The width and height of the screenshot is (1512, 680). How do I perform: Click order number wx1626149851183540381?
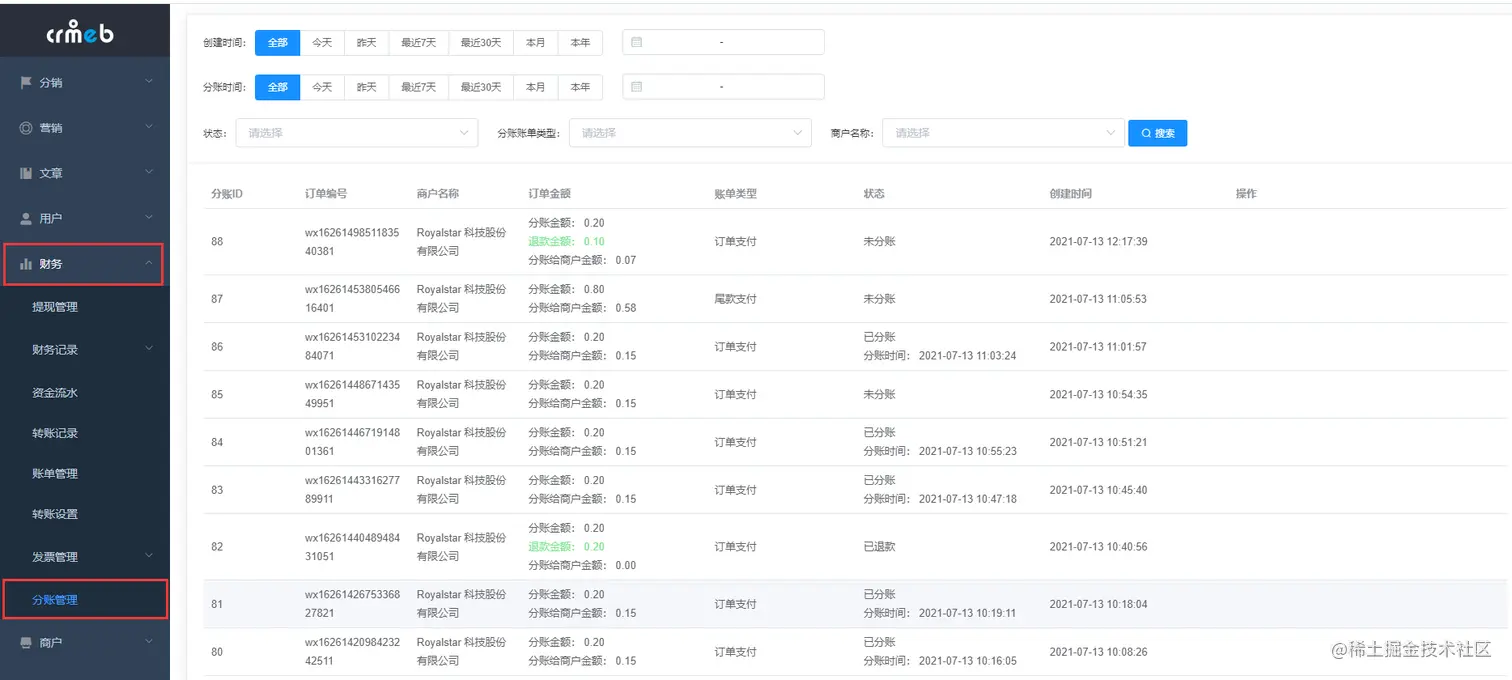click(352, 242)
